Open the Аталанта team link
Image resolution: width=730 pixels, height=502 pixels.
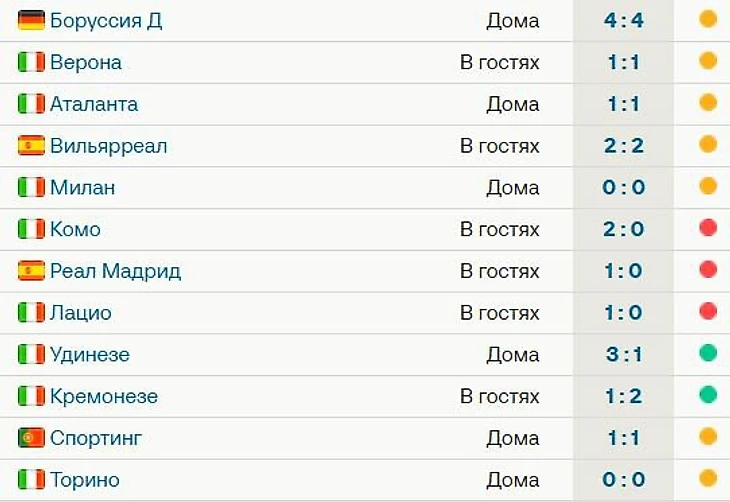[x=94, y=104]
